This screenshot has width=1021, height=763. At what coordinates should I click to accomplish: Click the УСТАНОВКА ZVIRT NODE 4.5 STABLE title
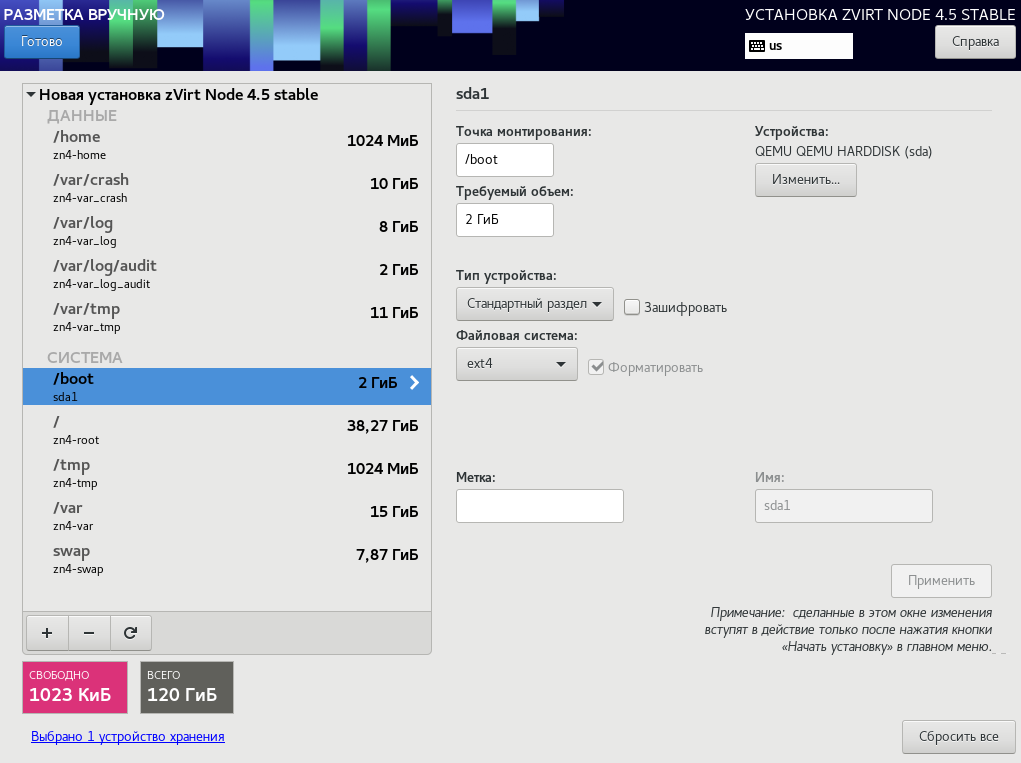(x=880, y=15)
